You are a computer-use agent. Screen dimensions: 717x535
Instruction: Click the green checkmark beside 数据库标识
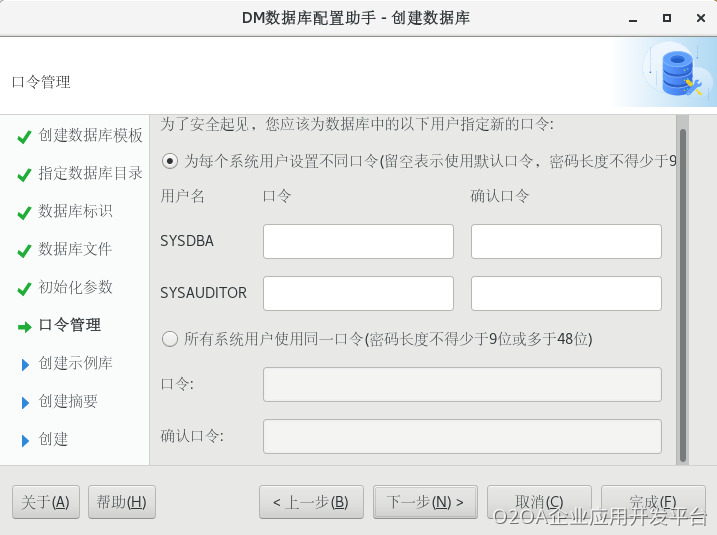click(24, 213)
